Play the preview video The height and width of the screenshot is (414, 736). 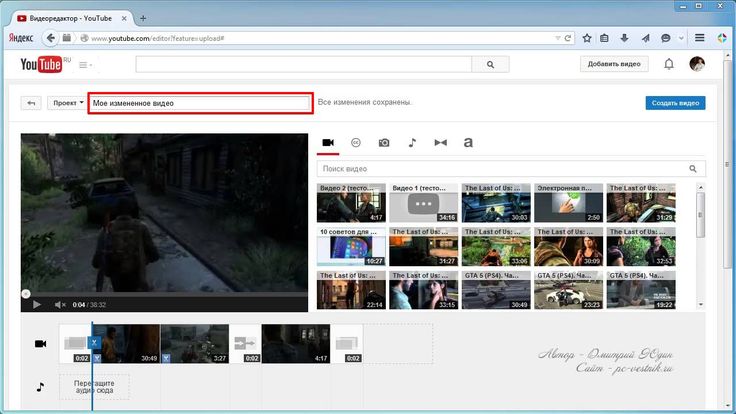pyautogui.click(x=37, y=305)
